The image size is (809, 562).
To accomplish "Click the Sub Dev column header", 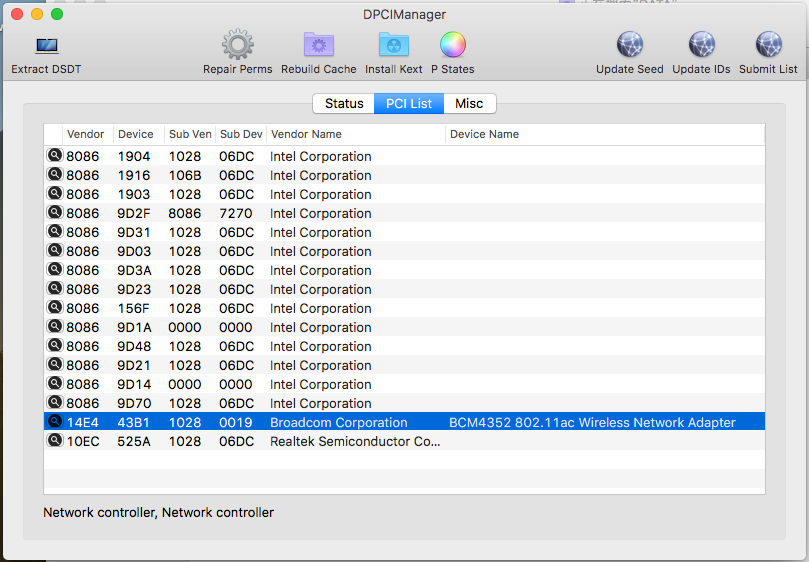I will [x=240, y=134].
